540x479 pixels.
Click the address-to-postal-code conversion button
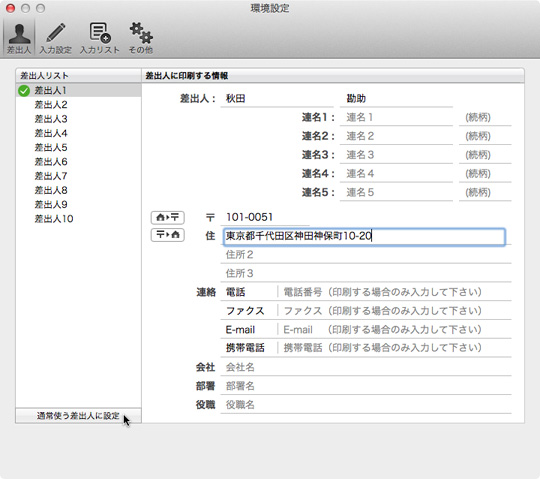coord(168,217)
